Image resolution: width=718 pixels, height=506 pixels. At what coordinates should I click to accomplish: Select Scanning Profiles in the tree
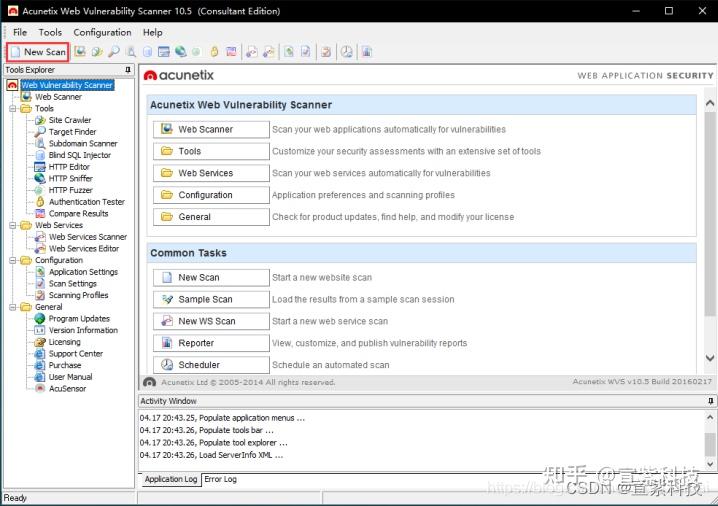pyautogui.click(x=78, y=295)
